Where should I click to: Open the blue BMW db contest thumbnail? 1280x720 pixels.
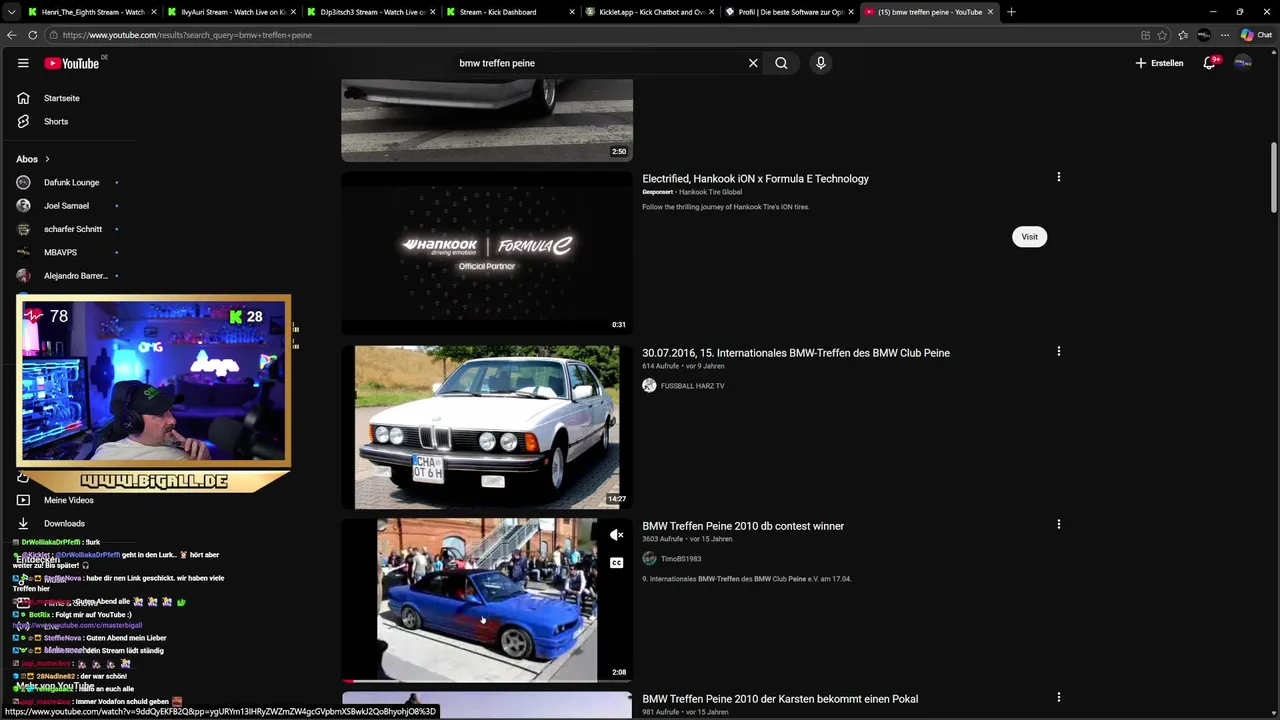[487, 600]
